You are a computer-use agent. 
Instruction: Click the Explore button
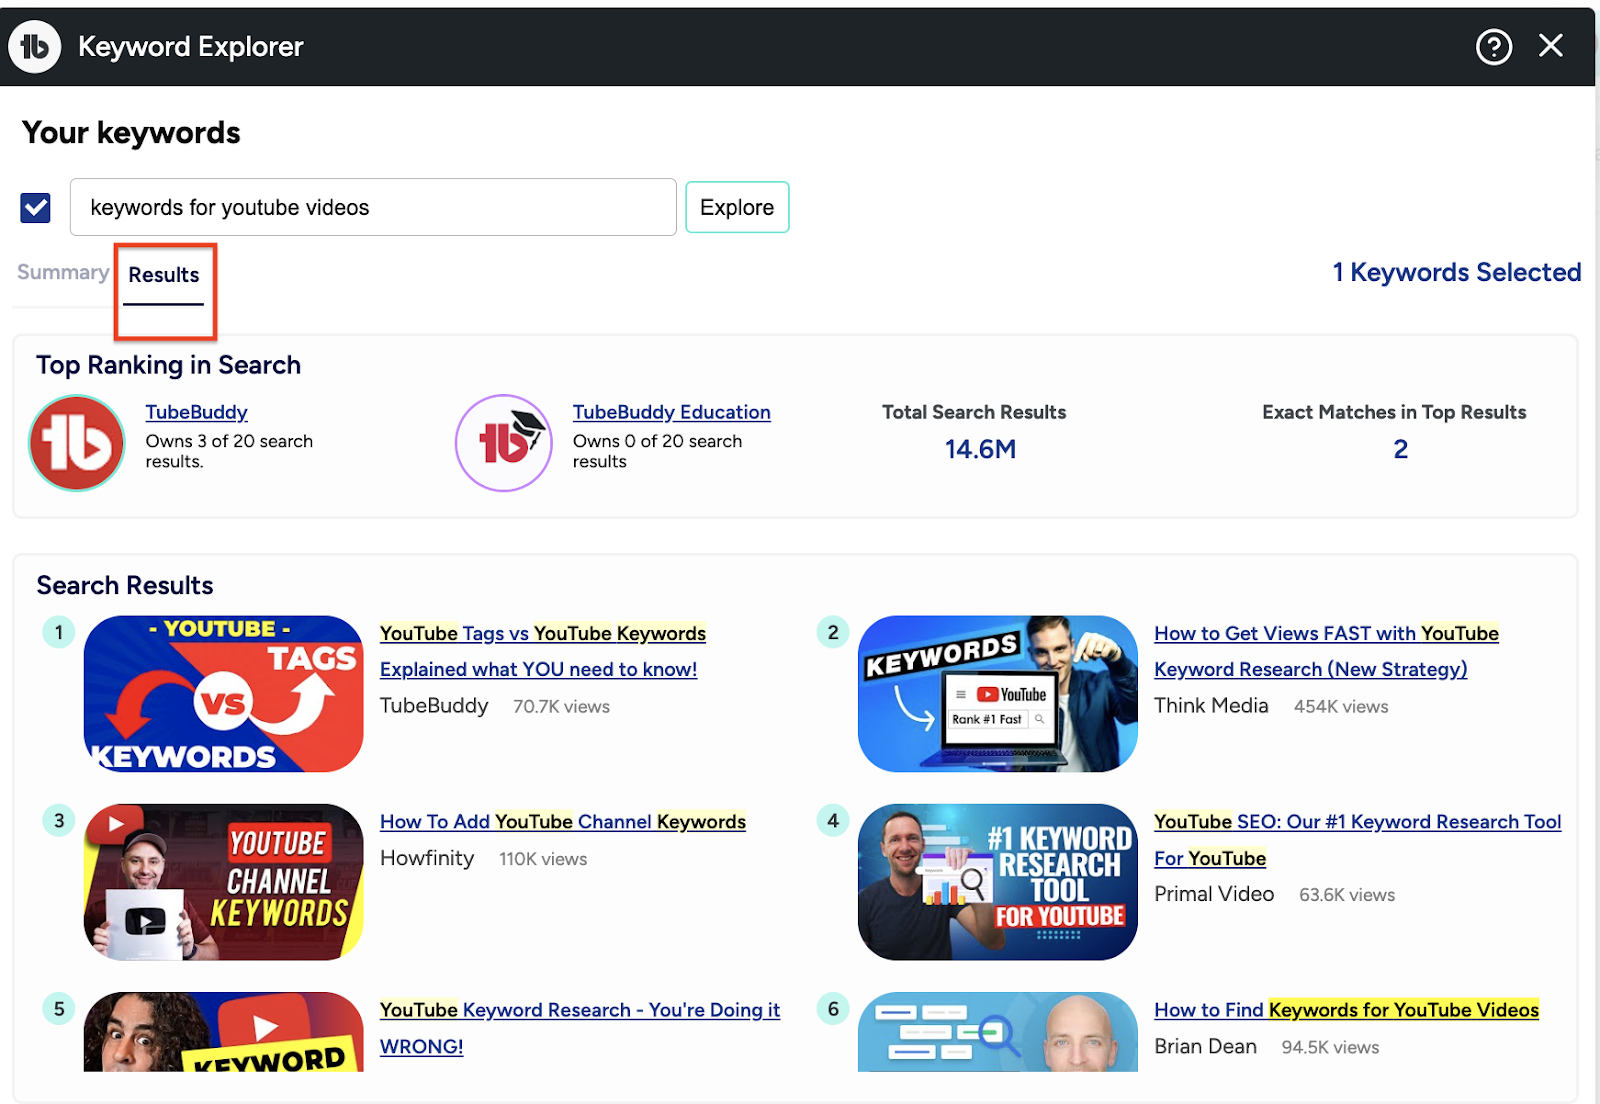(737, 207)
